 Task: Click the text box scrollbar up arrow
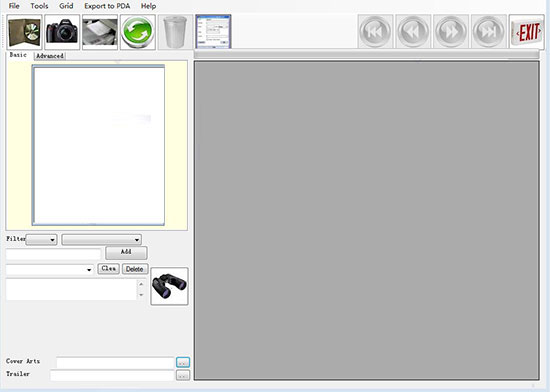[x=141, y=284]
